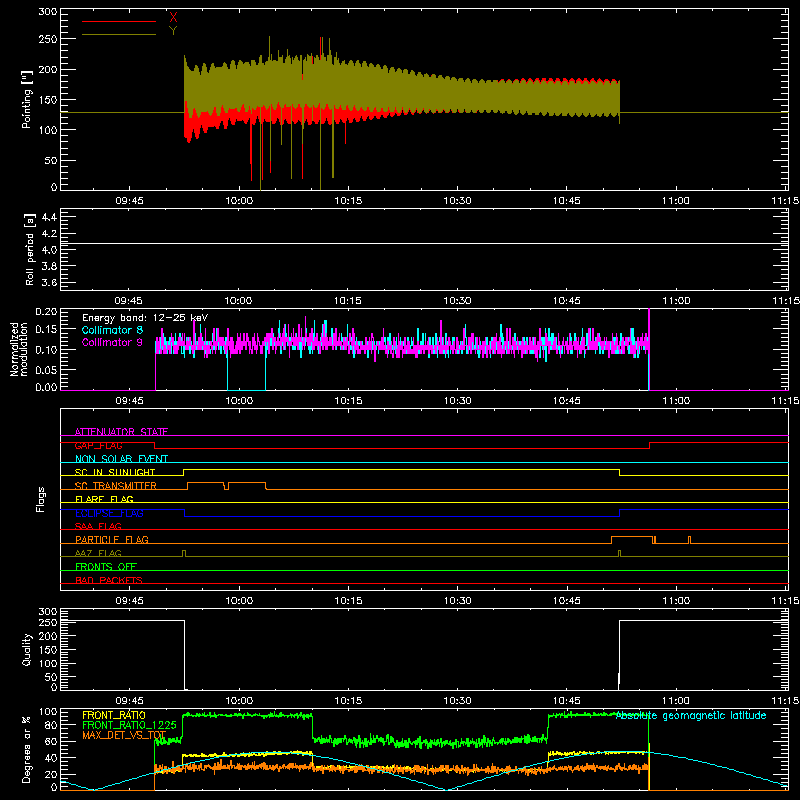Click the 4.4 value on roll period axis
800x800 pixels.
point(49,217)
